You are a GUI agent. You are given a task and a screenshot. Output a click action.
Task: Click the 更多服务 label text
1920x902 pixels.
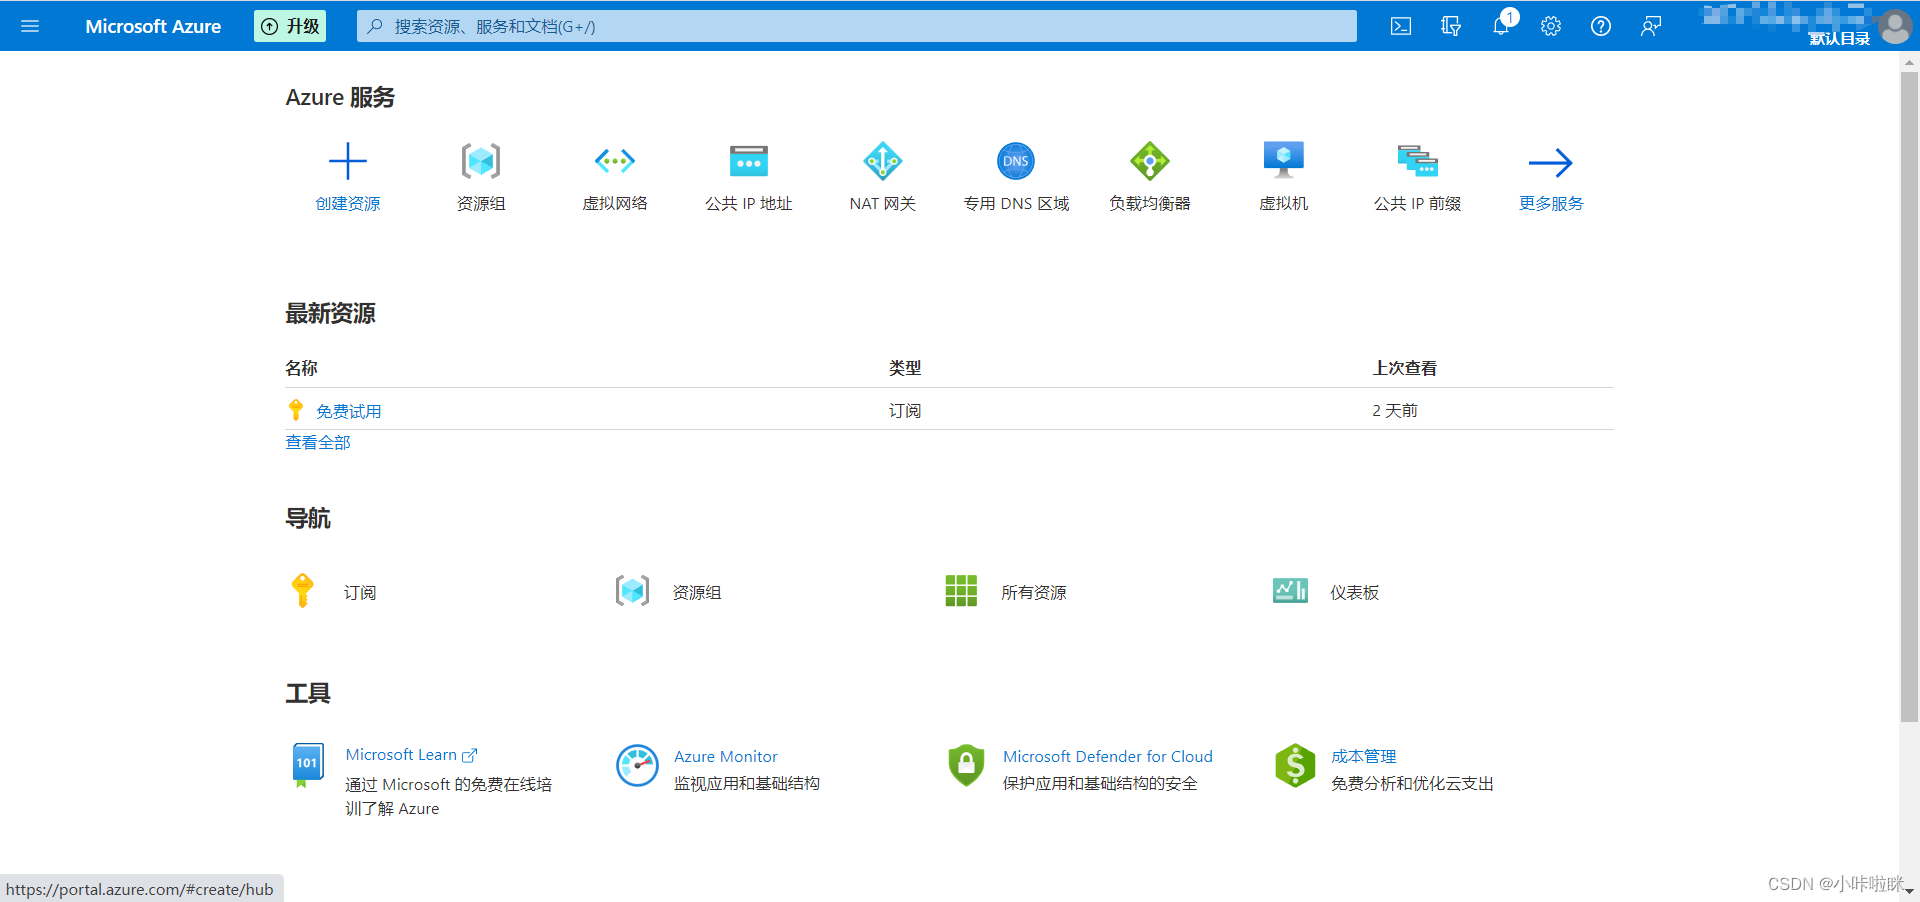click(x=1551, y=204)
